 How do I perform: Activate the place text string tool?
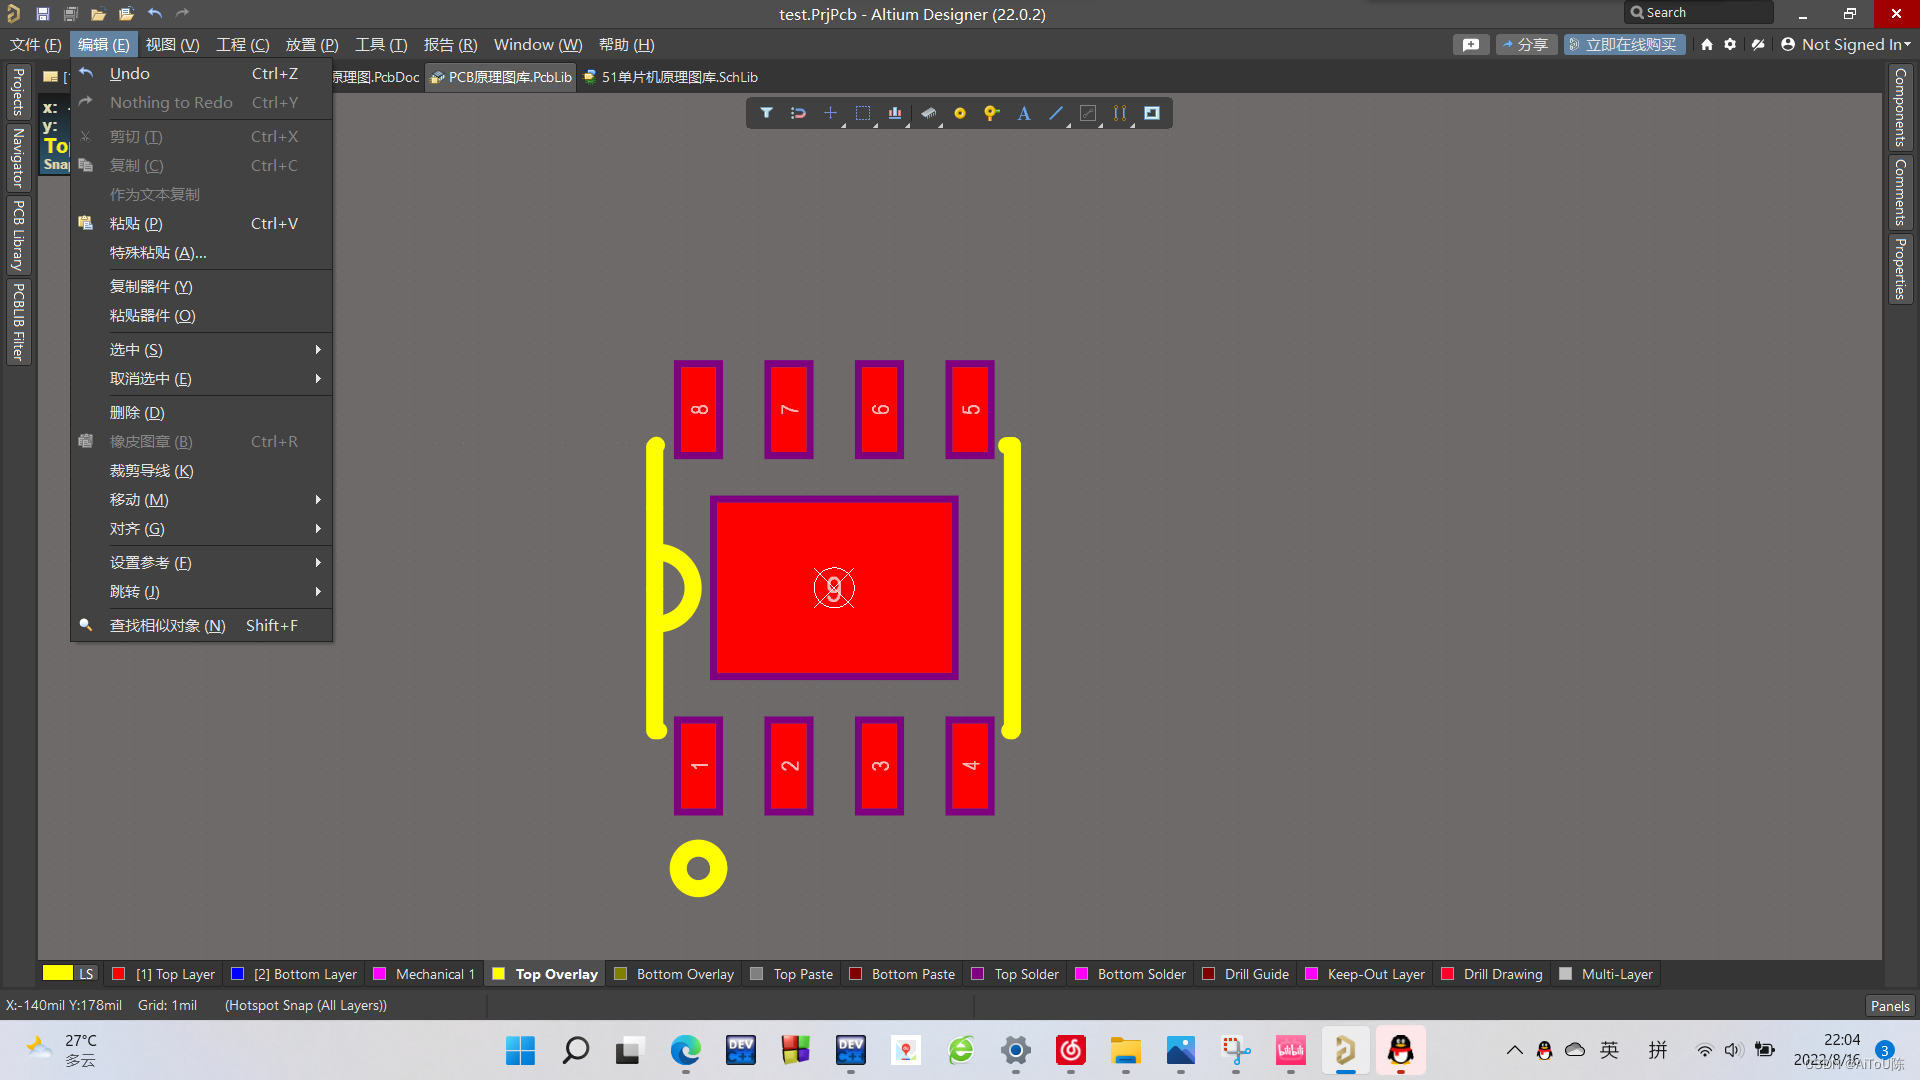click(1024, 113)
